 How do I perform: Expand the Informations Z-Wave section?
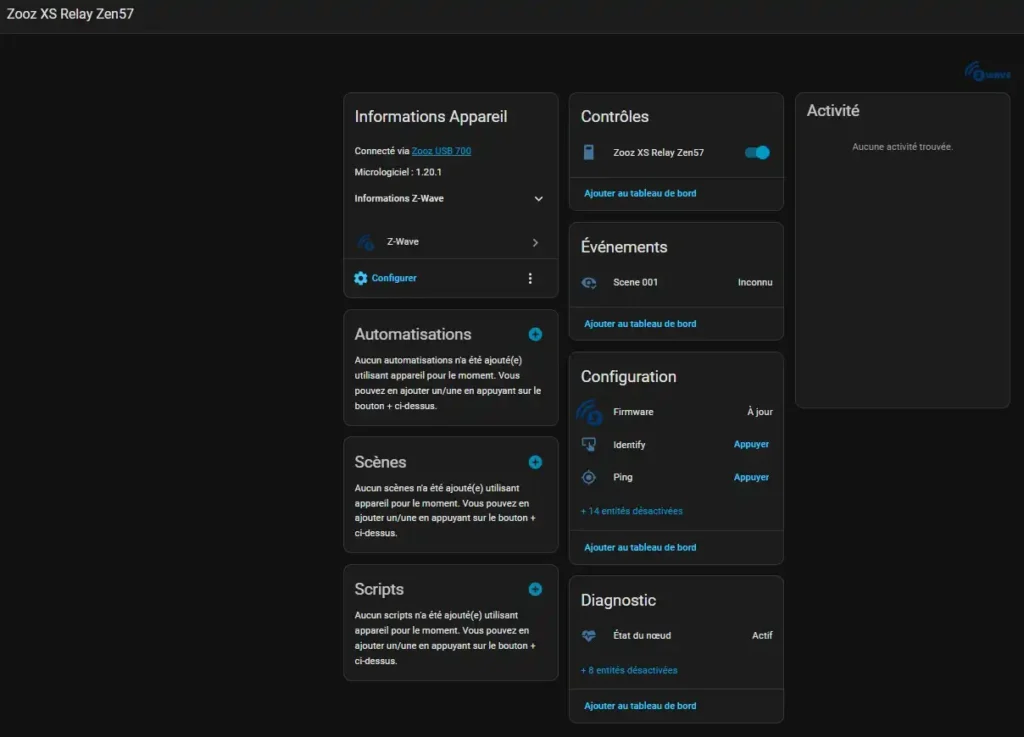click(538, 199)
